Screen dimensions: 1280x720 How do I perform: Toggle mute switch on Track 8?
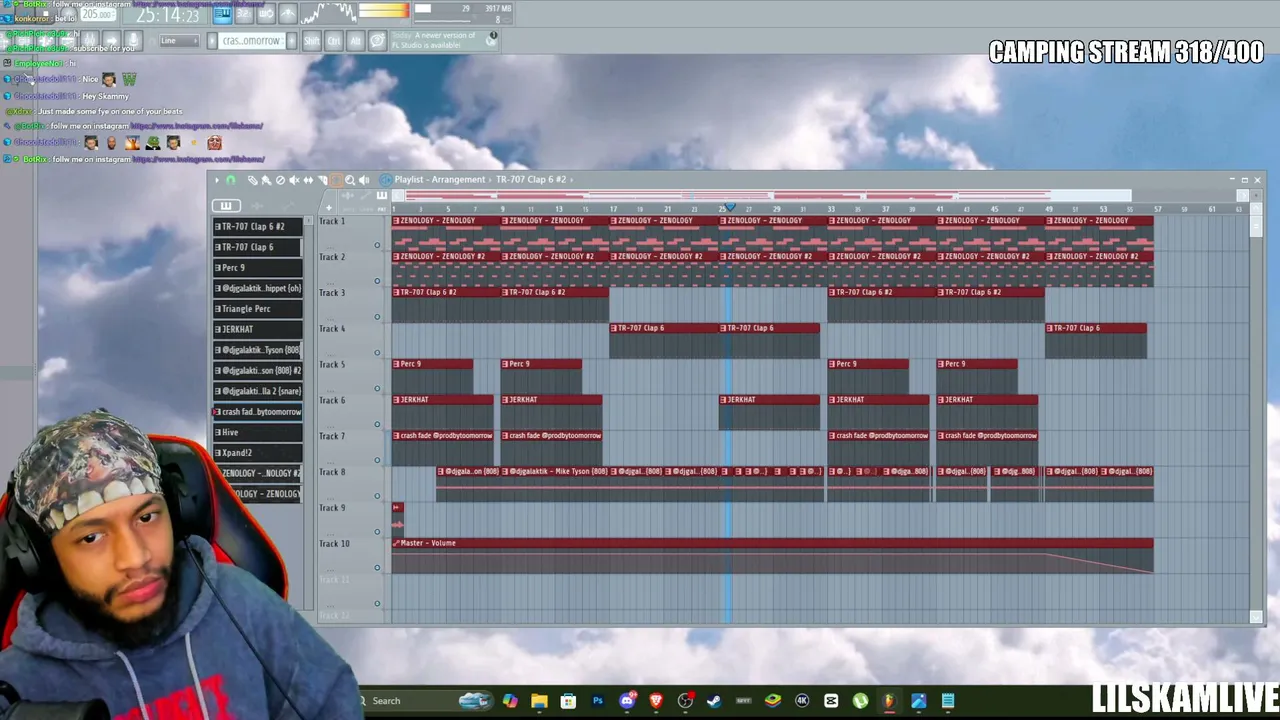click(x=377, y=496)
